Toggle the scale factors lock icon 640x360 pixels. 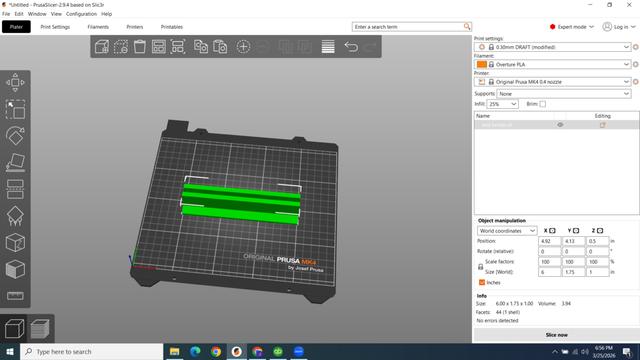click(x=480, y=267)
